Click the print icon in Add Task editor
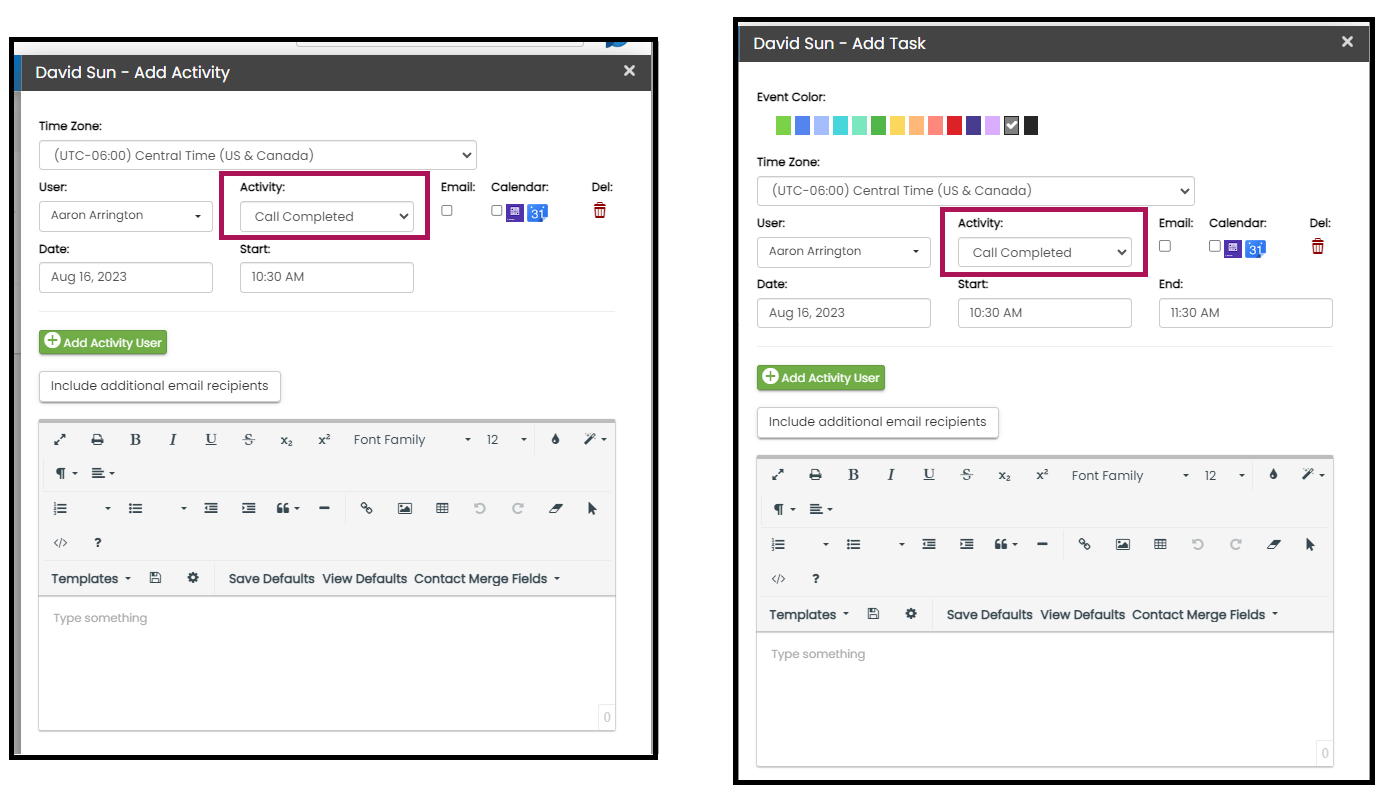Image resolution: width=1390 pixels, height=790 pixels. [815, 475]
